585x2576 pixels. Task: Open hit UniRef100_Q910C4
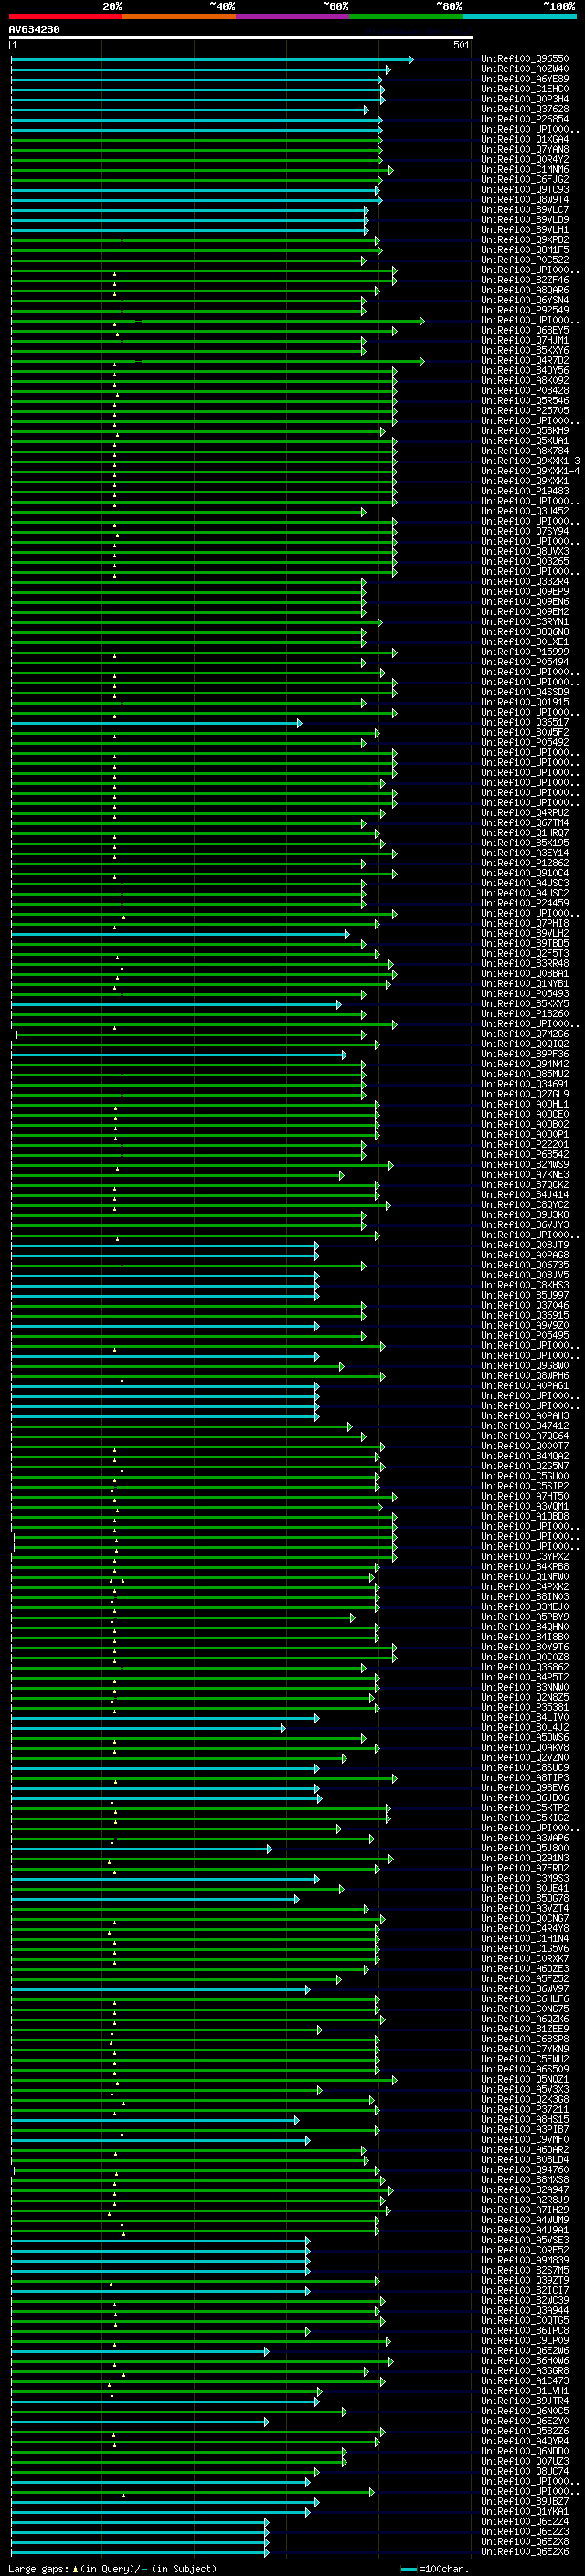pos(525,874)
